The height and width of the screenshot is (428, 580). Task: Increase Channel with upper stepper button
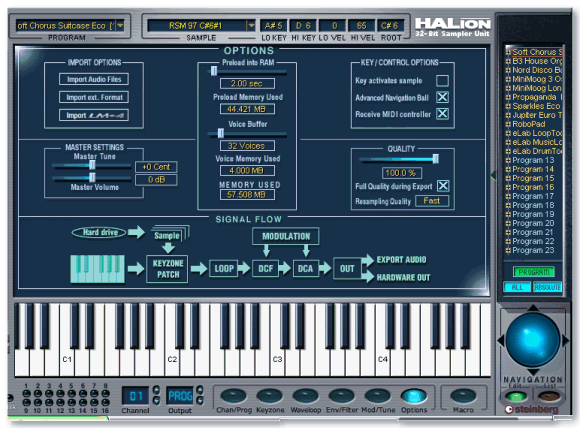[156, 390]
